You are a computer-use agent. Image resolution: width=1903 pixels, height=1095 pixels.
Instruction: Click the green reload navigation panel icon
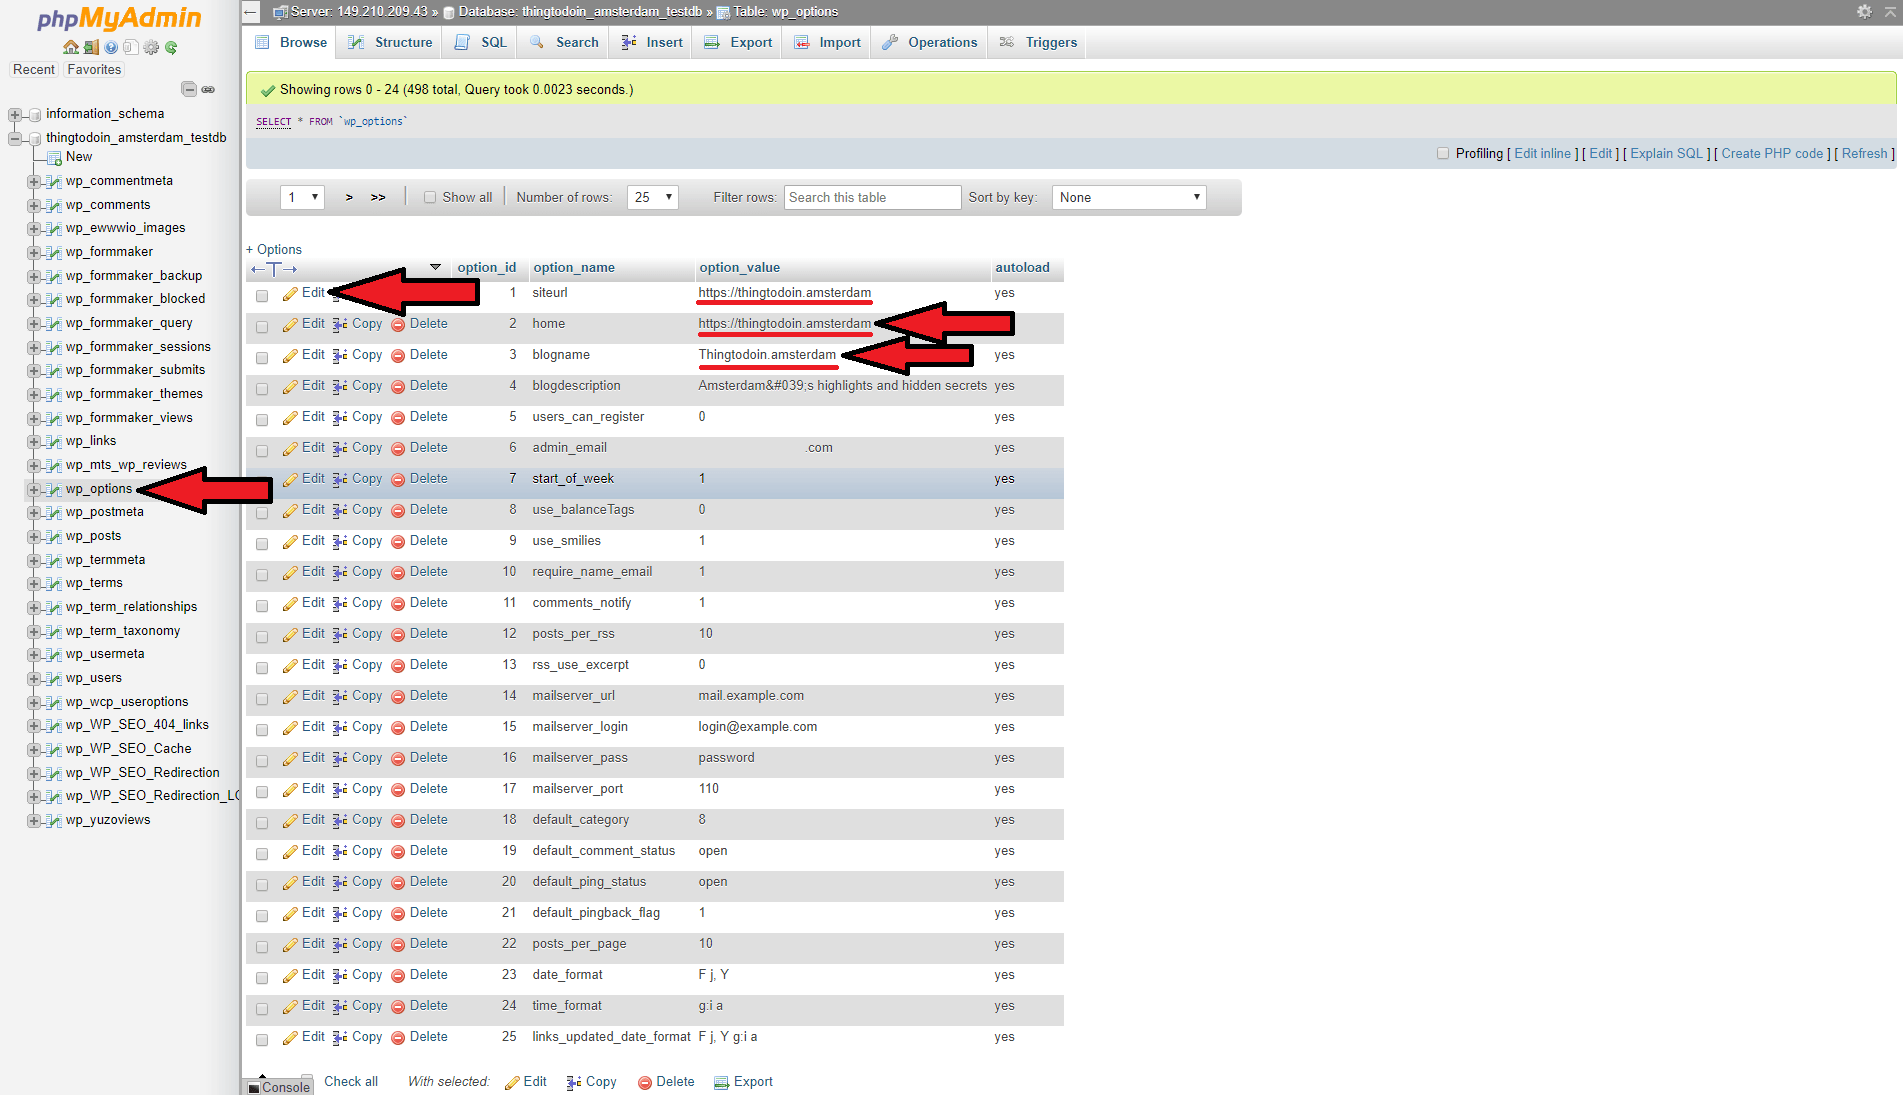[x=171, y=47]
